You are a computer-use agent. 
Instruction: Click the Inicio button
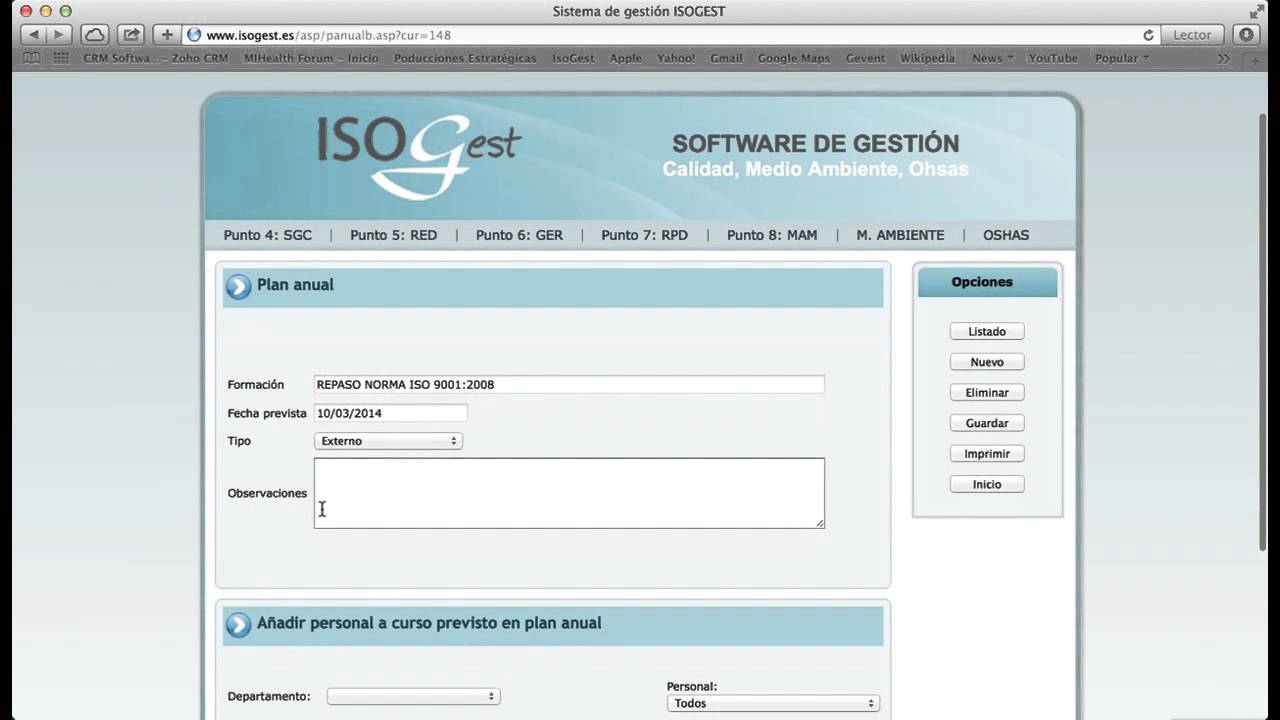[987, 484]
